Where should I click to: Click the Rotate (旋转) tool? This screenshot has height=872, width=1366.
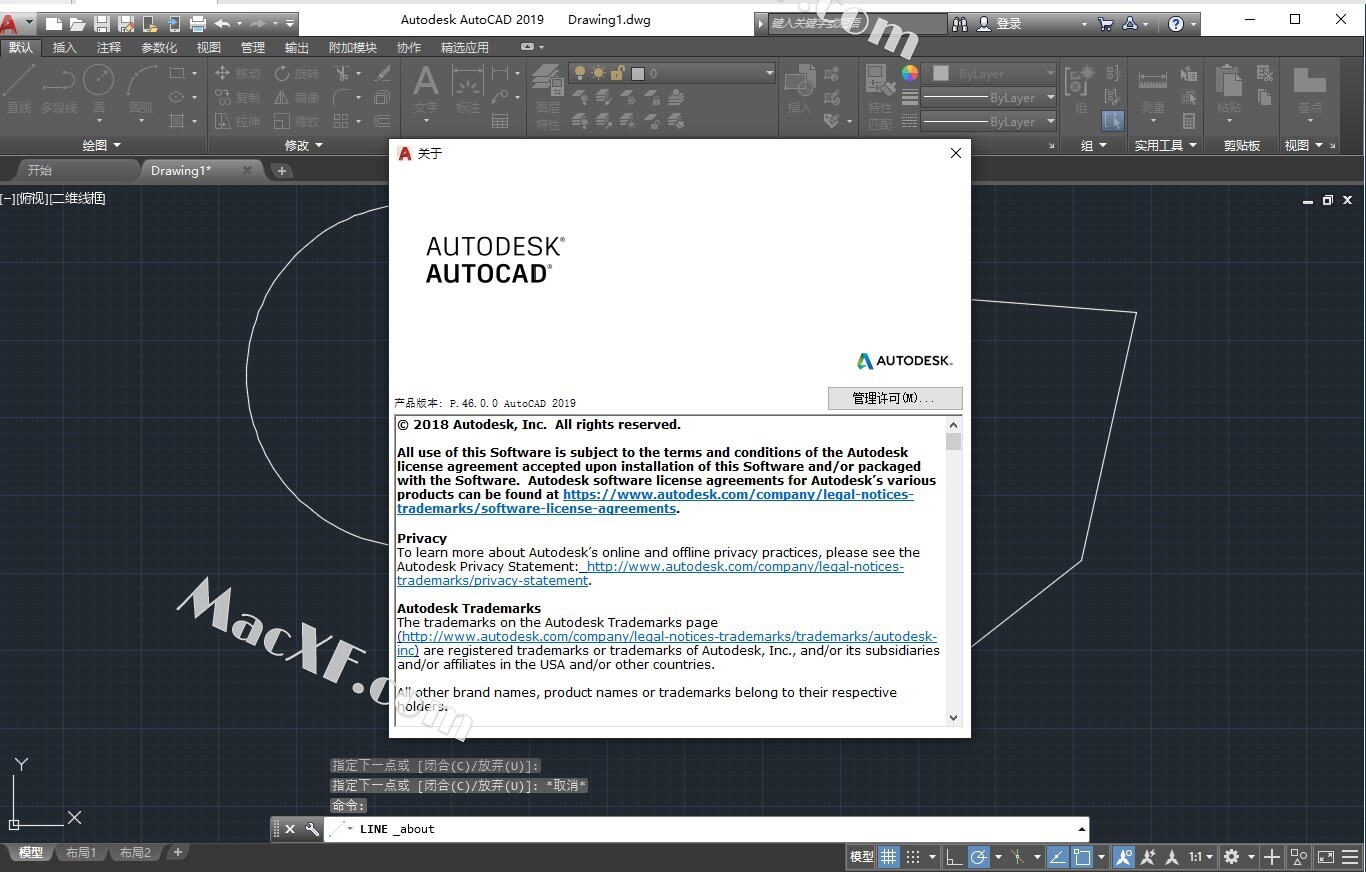(297, 73)
